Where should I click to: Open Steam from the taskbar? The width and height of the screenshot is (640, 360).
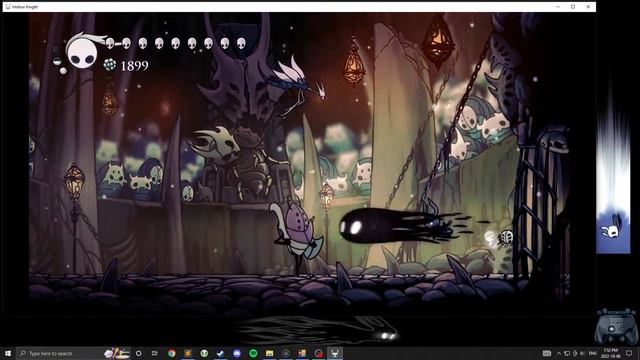(220, 353)
